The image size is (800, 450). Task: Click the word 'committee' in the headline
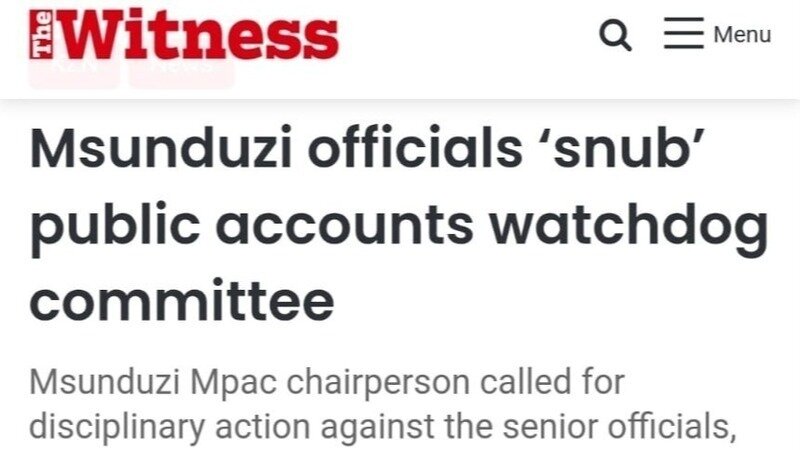coord(181,301)
